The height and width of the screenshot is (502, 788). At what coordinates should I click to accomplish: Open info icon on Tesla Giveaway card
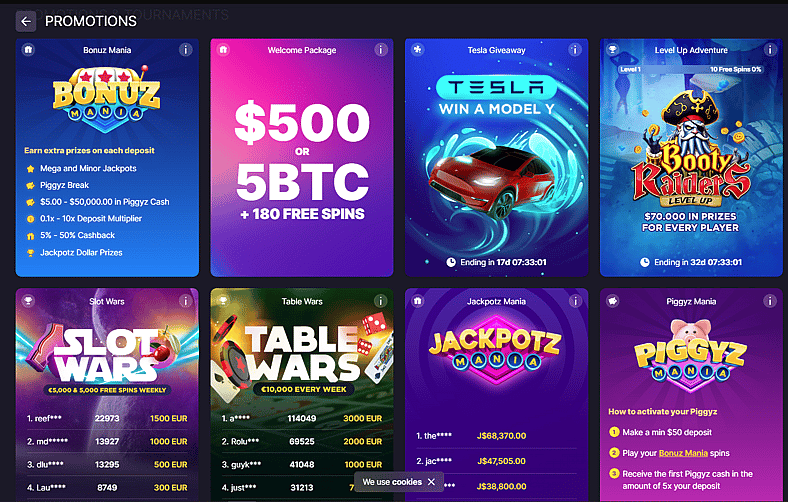[x=575, y=50]
